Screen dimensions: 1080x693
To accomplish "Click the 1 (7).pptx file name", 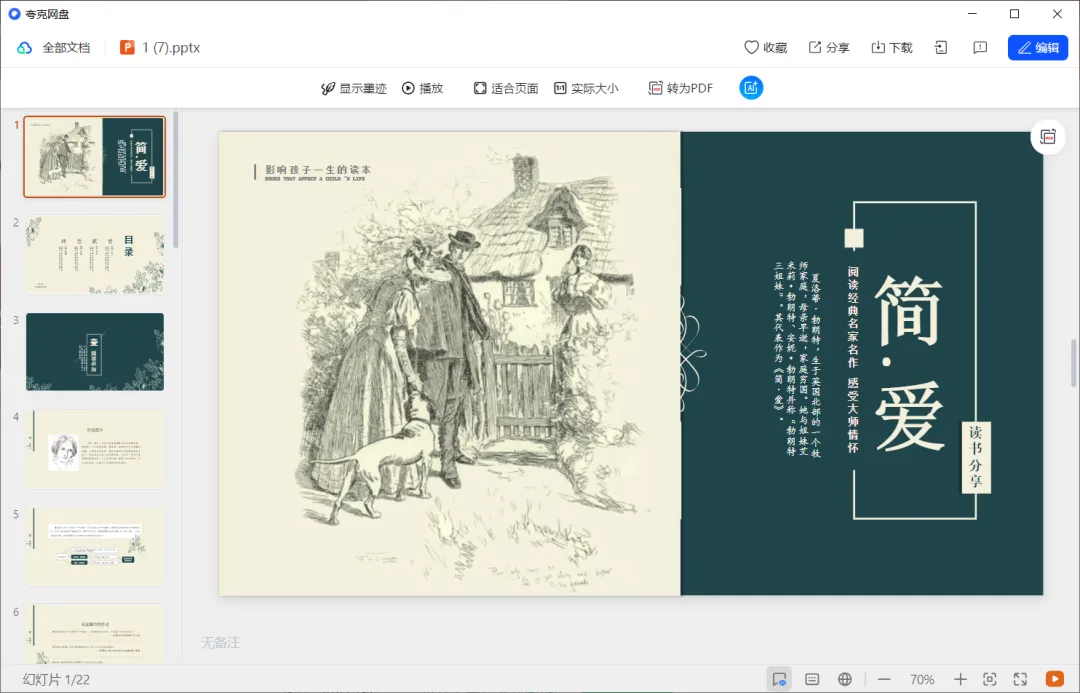I will (x=171, y=48).
